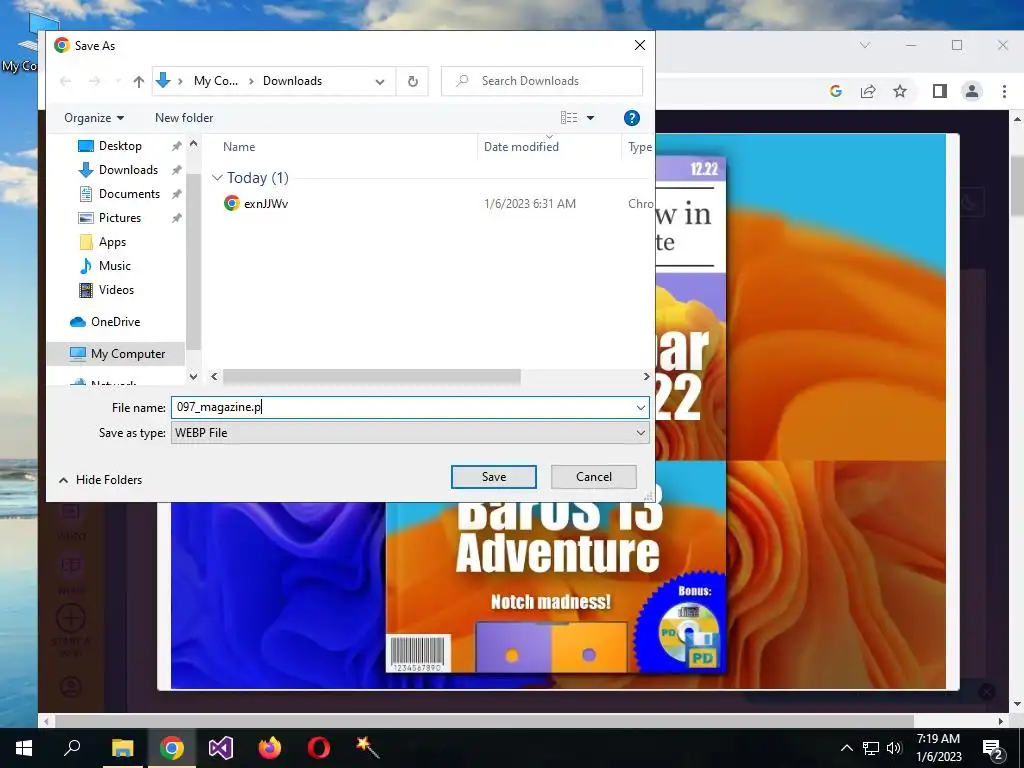The image size is (1024, 768).
Task: Select Pictures in navigation pane
Action: [x=120, y=217]
